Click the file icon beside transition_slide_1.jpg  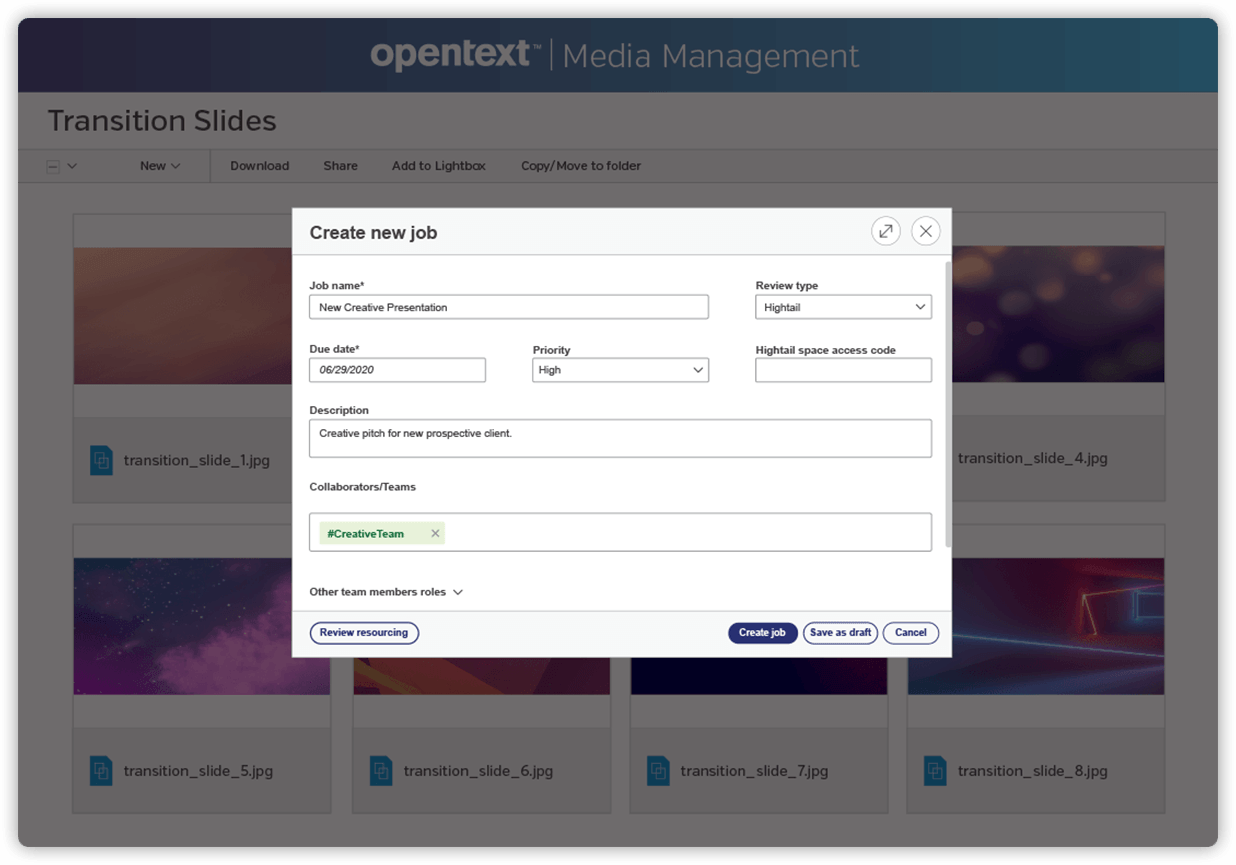click(x=103, y=460)
